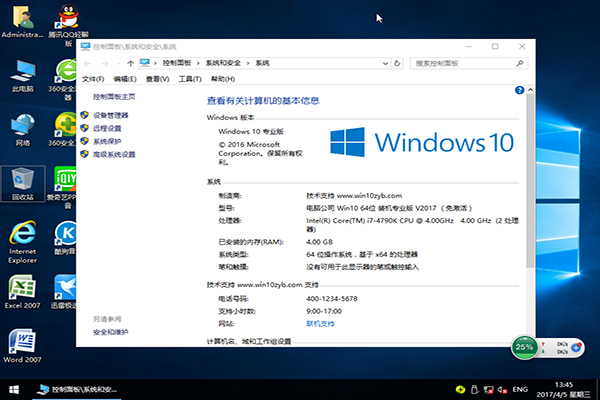The image size is (600, 400).
Task: Click the 搜索控制面板 search field
Action: point(460,62)
